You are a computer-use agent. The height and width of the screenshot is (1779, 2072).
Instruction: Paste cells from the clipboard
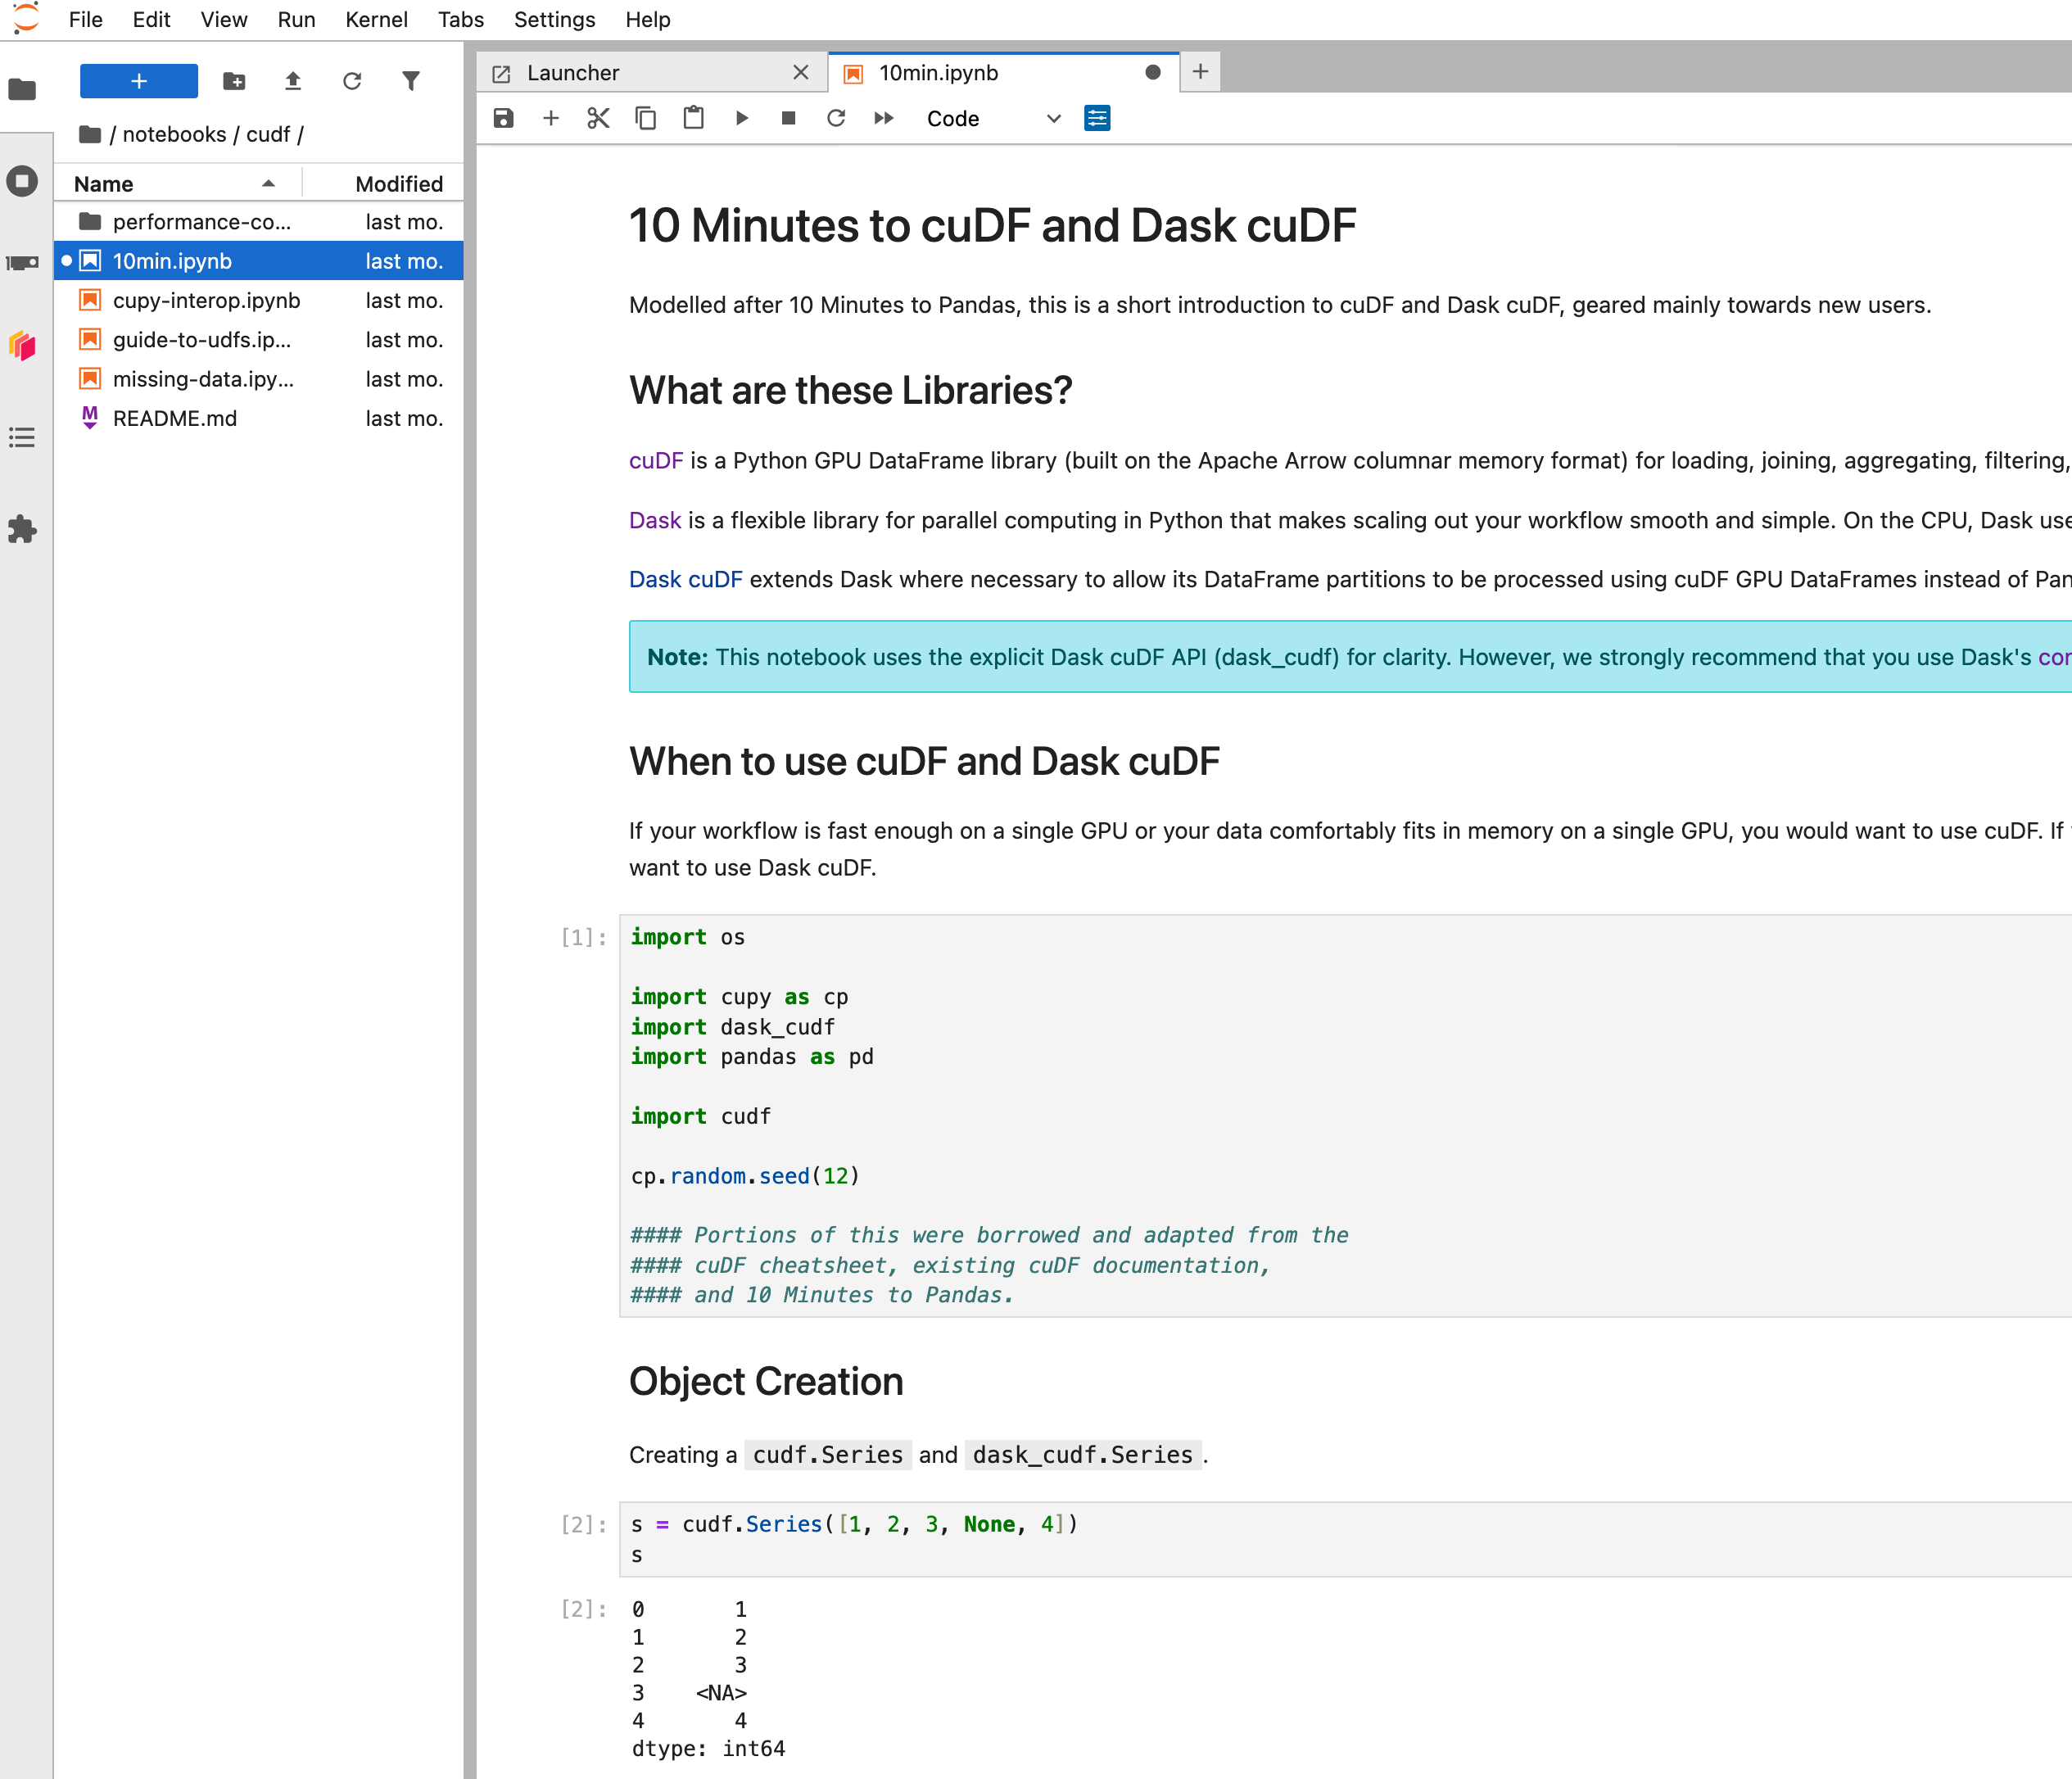pyautogui.click(x=693, y=118)
